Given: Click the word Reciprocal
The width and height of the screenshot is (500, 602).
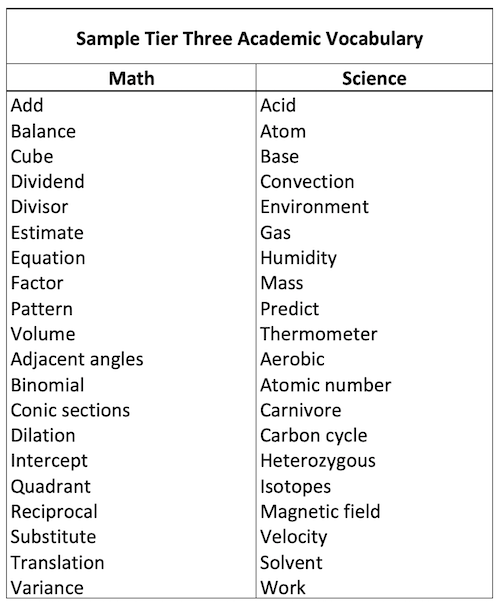Looking at the screenshot, I should 54,512.
